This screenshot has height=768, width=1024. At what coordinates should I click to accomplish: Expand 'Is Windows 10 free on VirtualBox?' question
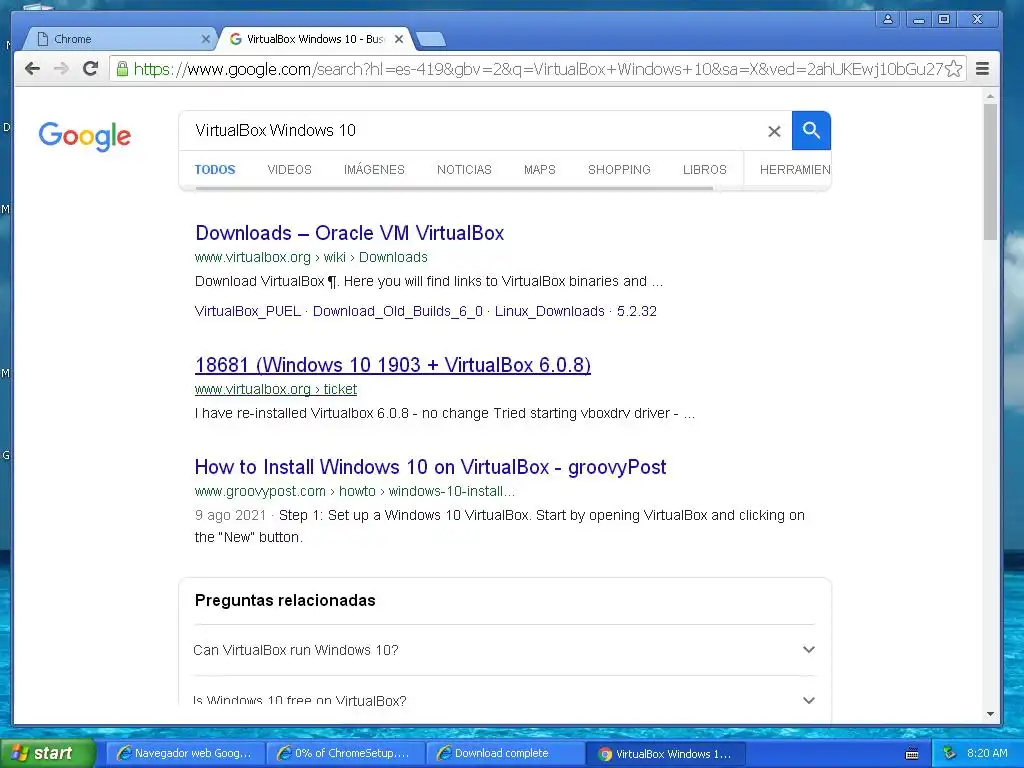click(504, 700)
